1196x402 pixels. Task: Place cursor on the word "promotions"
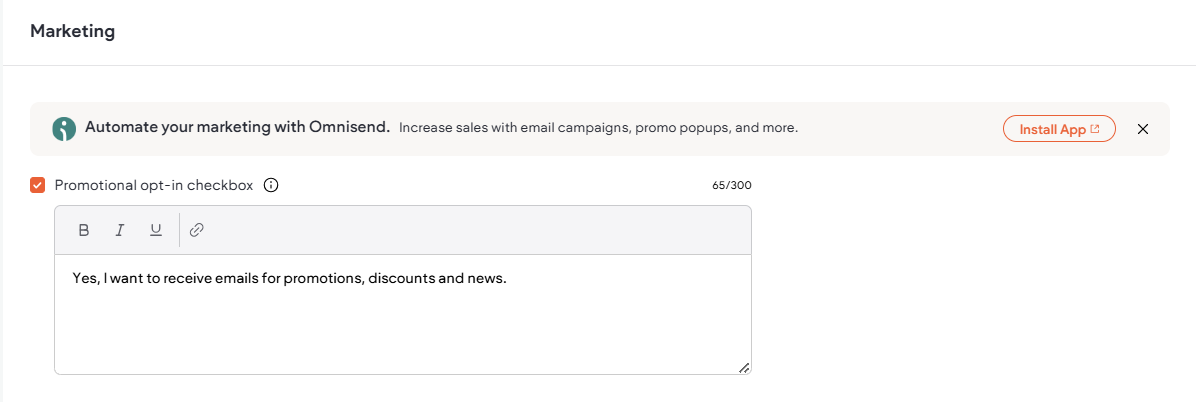pos(322,278)
